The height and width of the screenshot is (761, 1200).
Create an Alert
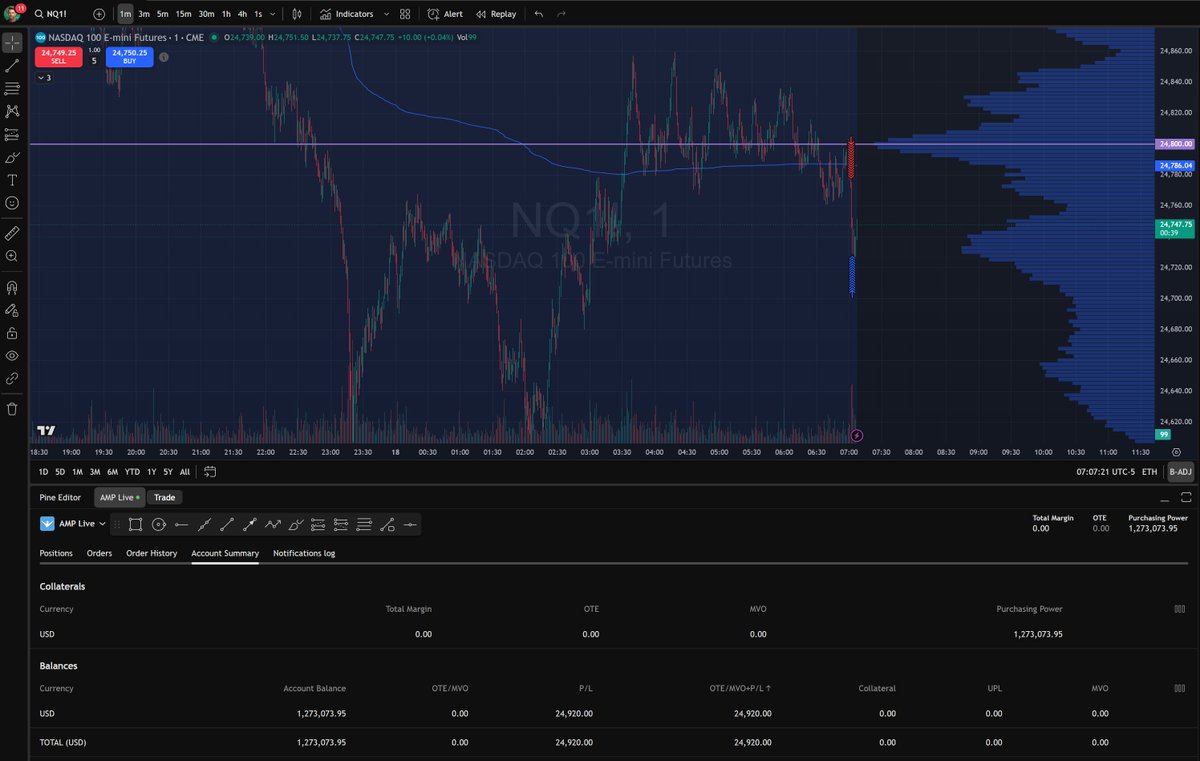click(444, 14)
